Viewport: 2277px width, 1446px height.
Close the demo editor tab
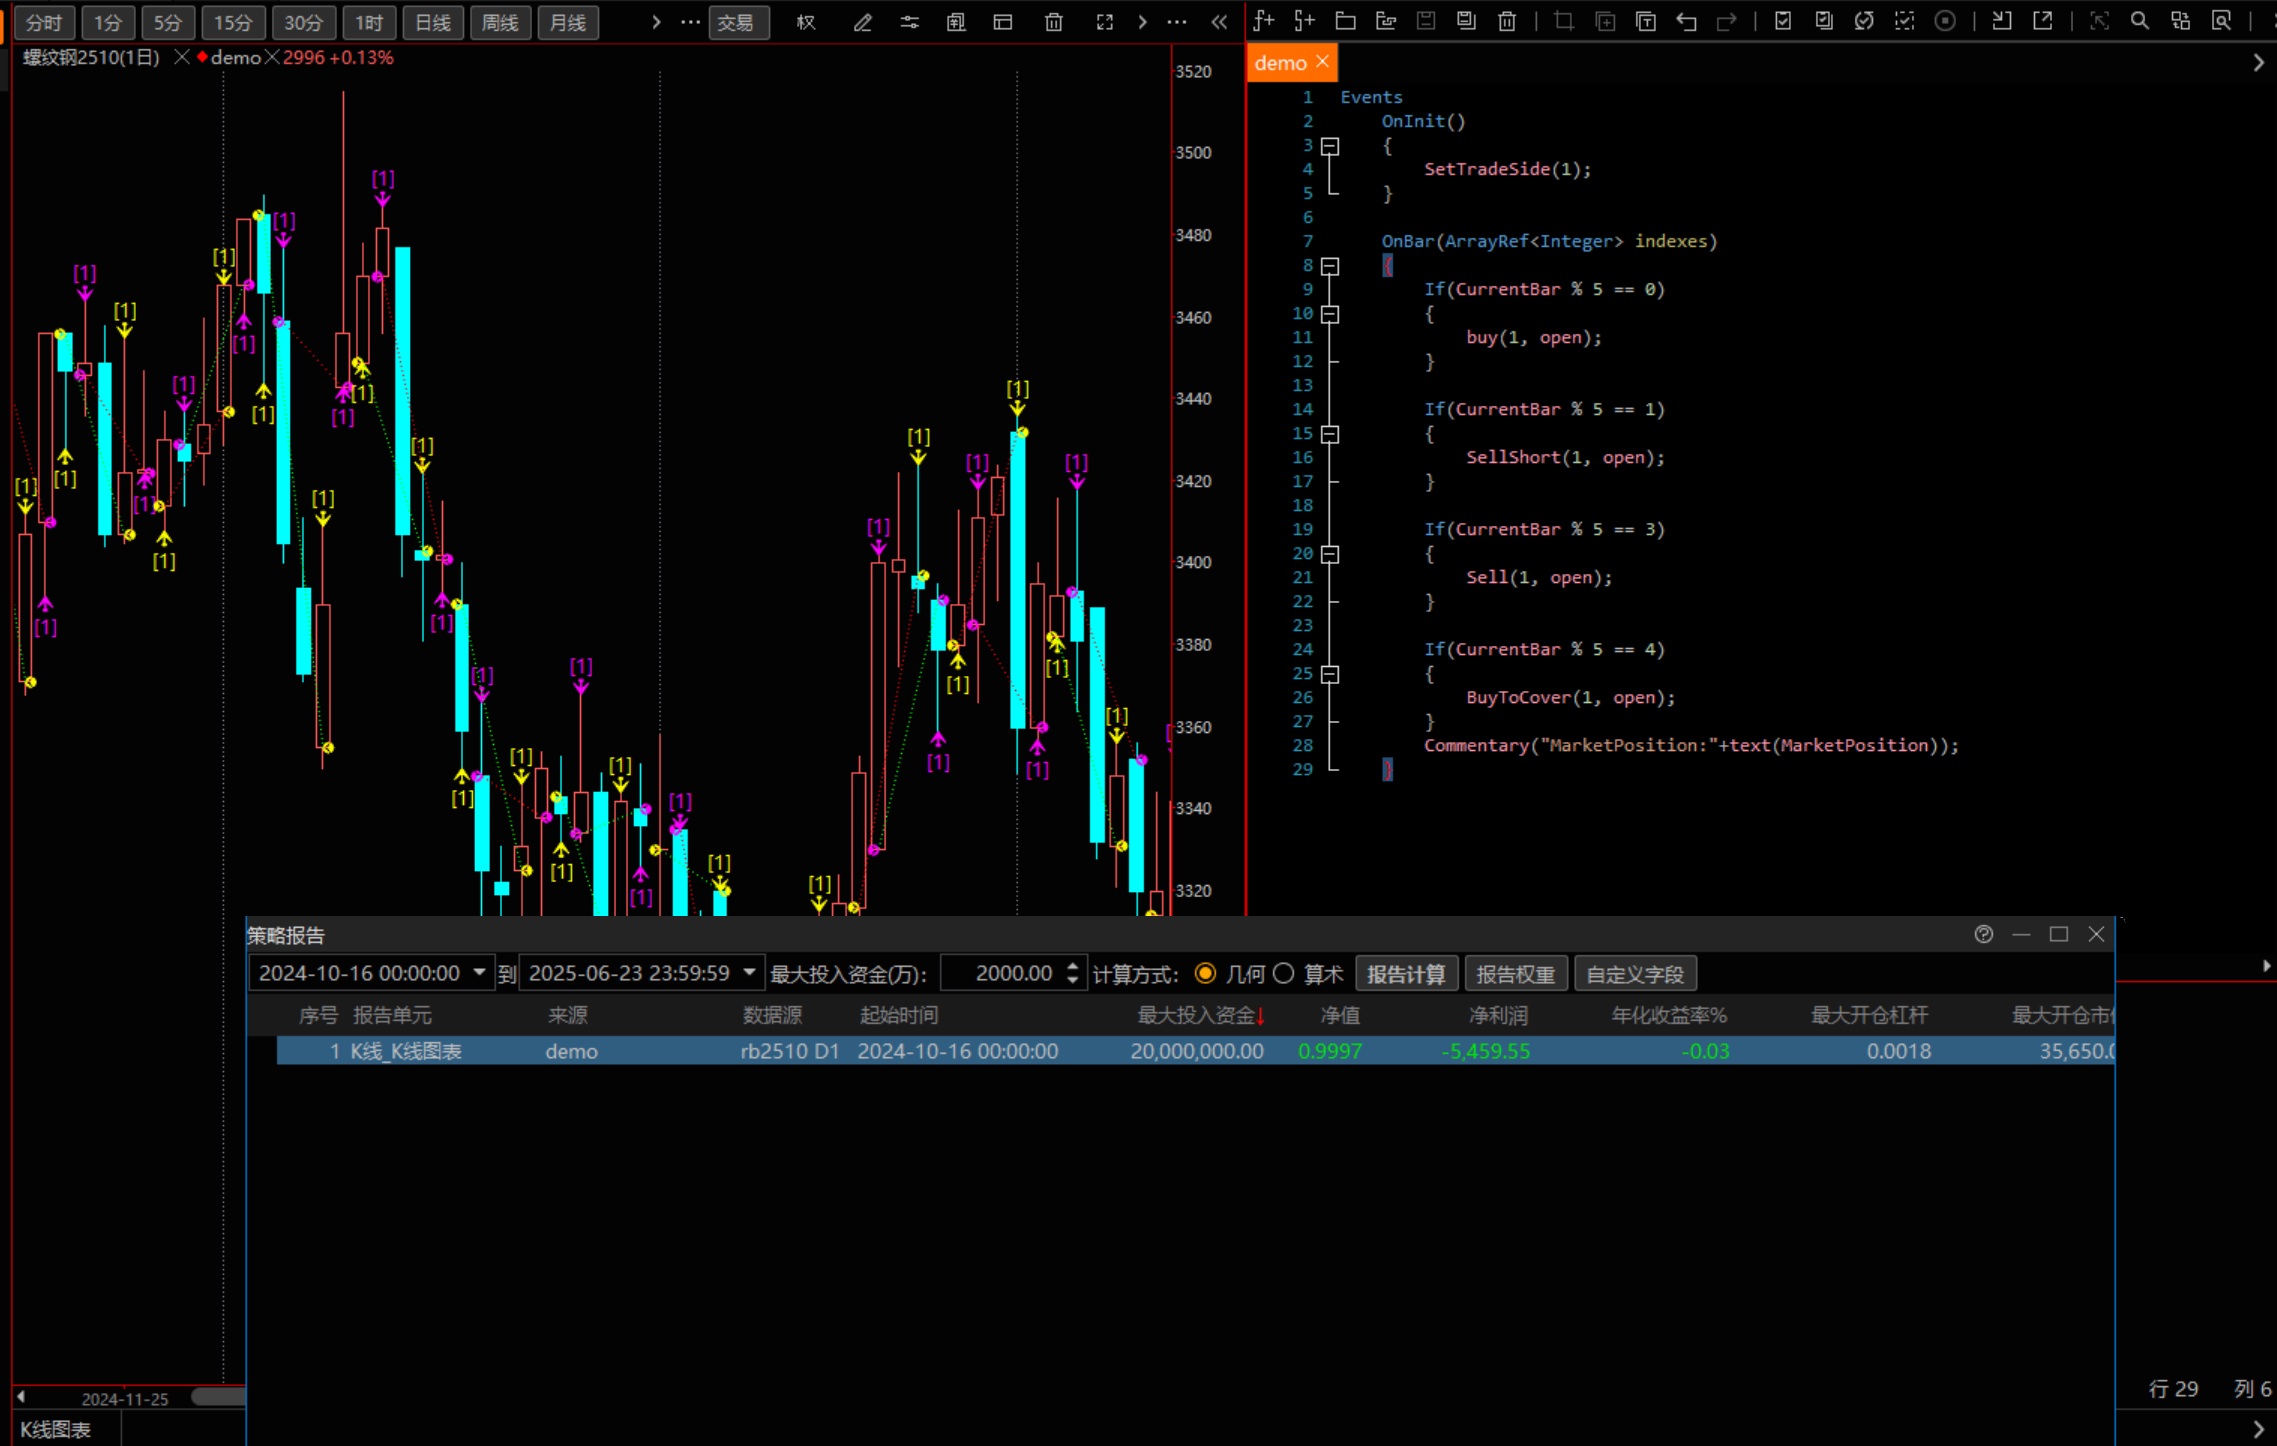(x=1322, y=62)
